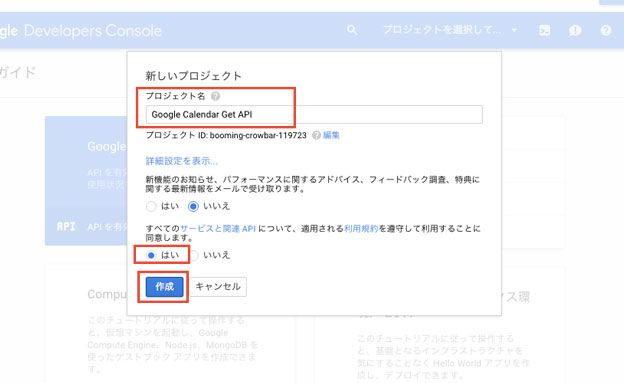Focus the project name input field
This screenshot has height=383, width=624.
(314, 115)
